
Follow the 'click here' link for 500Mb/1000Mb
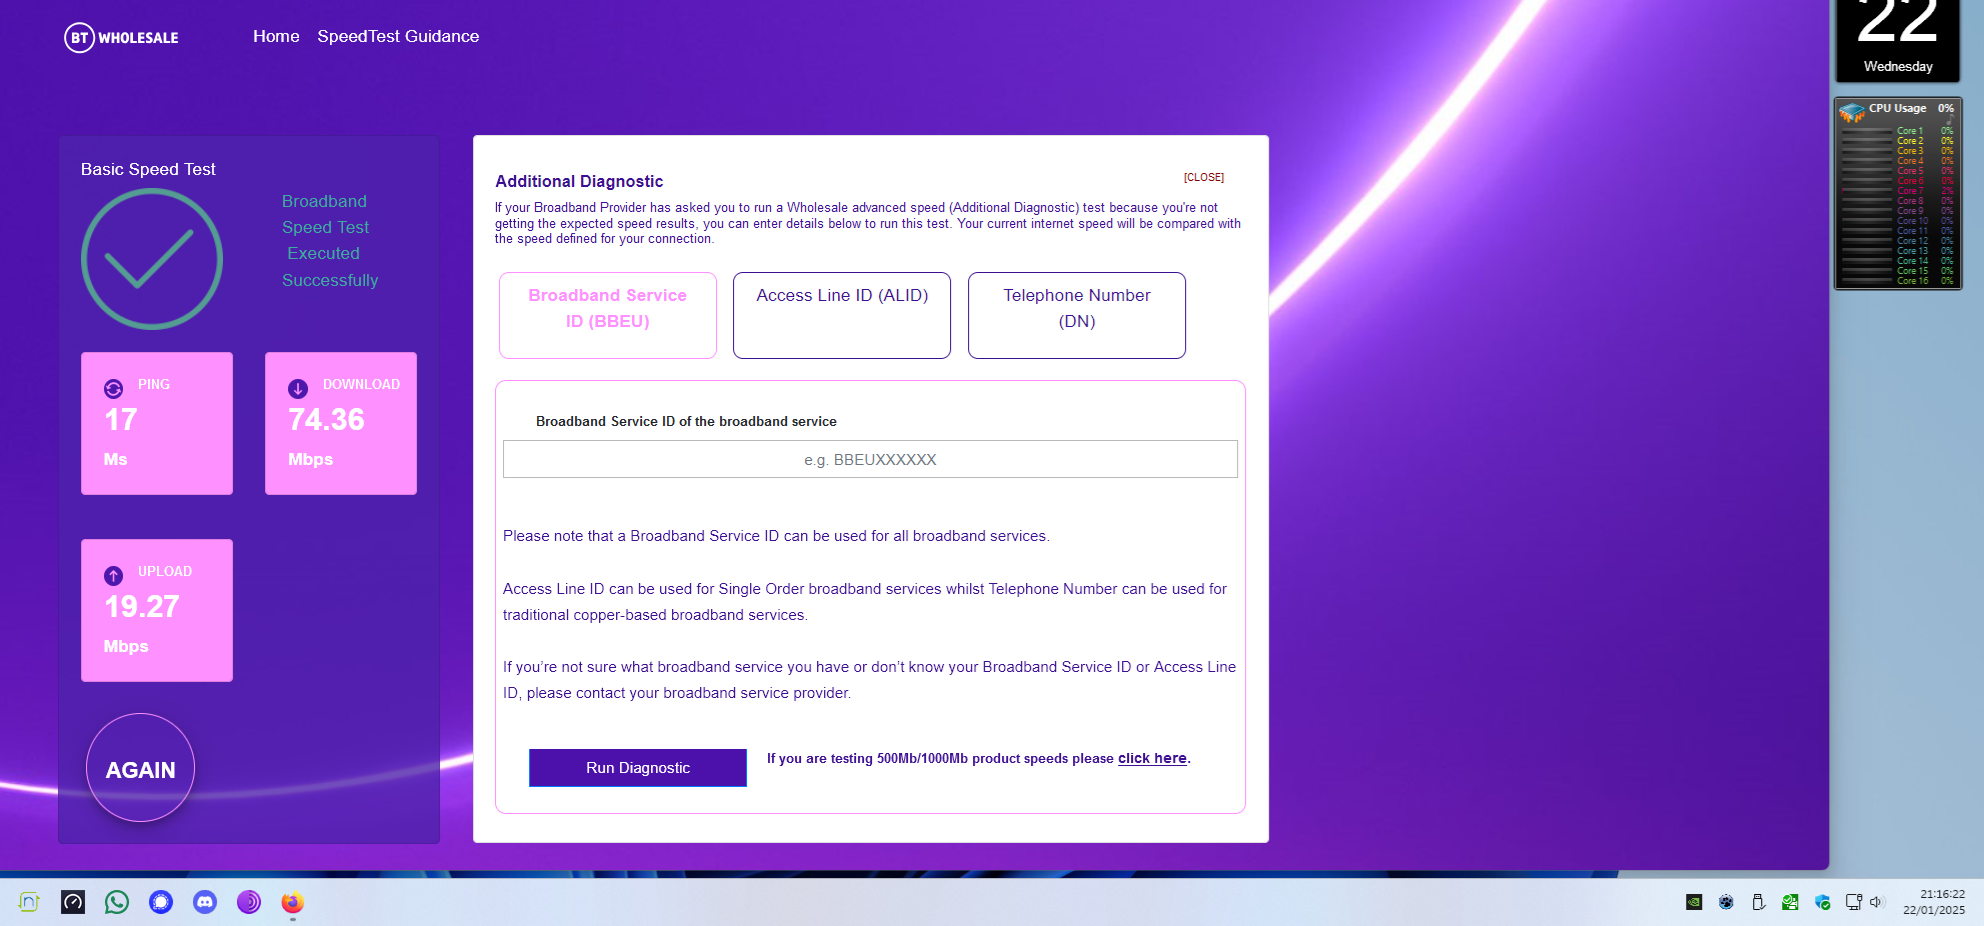(x=1152, y=759)
